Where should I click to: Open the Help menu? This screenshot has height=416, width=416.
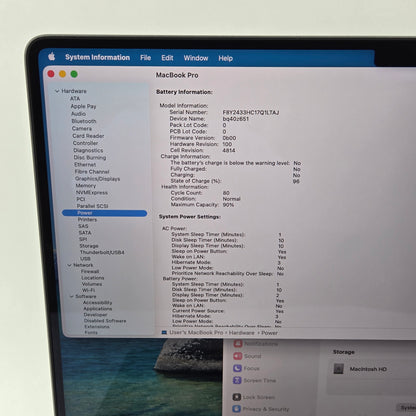(x=226, y=58)
